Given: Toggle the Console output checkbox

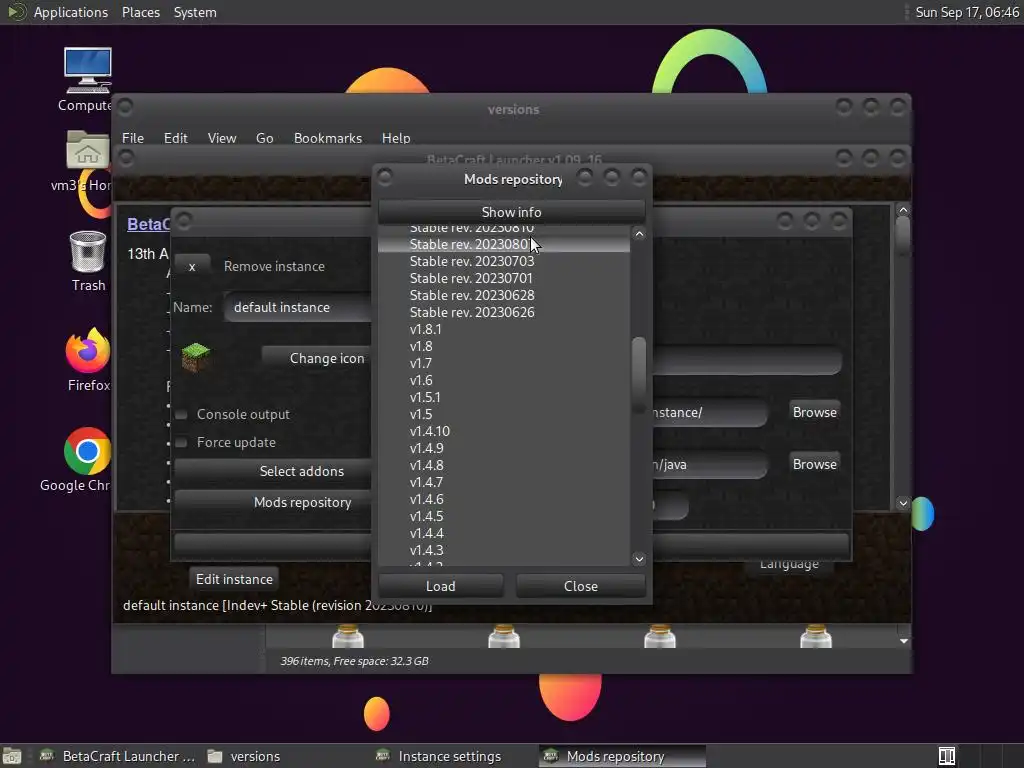Looking at the screenshot, I should coord(182,415).
